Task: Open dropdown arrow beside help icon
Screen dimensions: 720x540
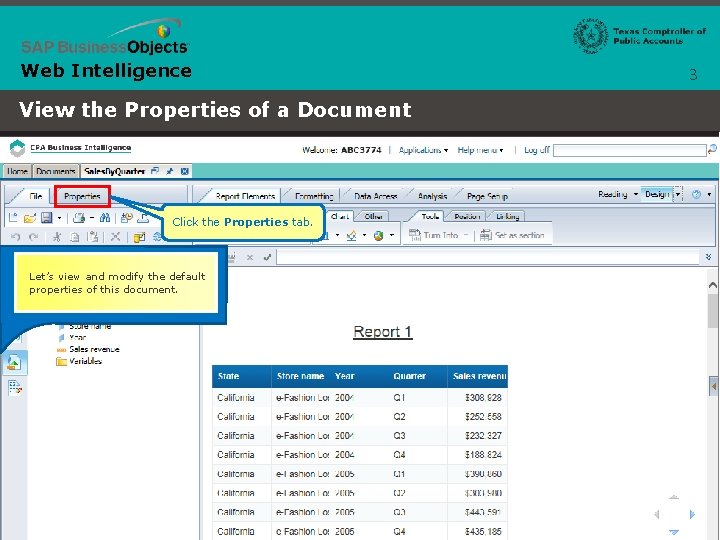Action: click(x=709, y=194)
